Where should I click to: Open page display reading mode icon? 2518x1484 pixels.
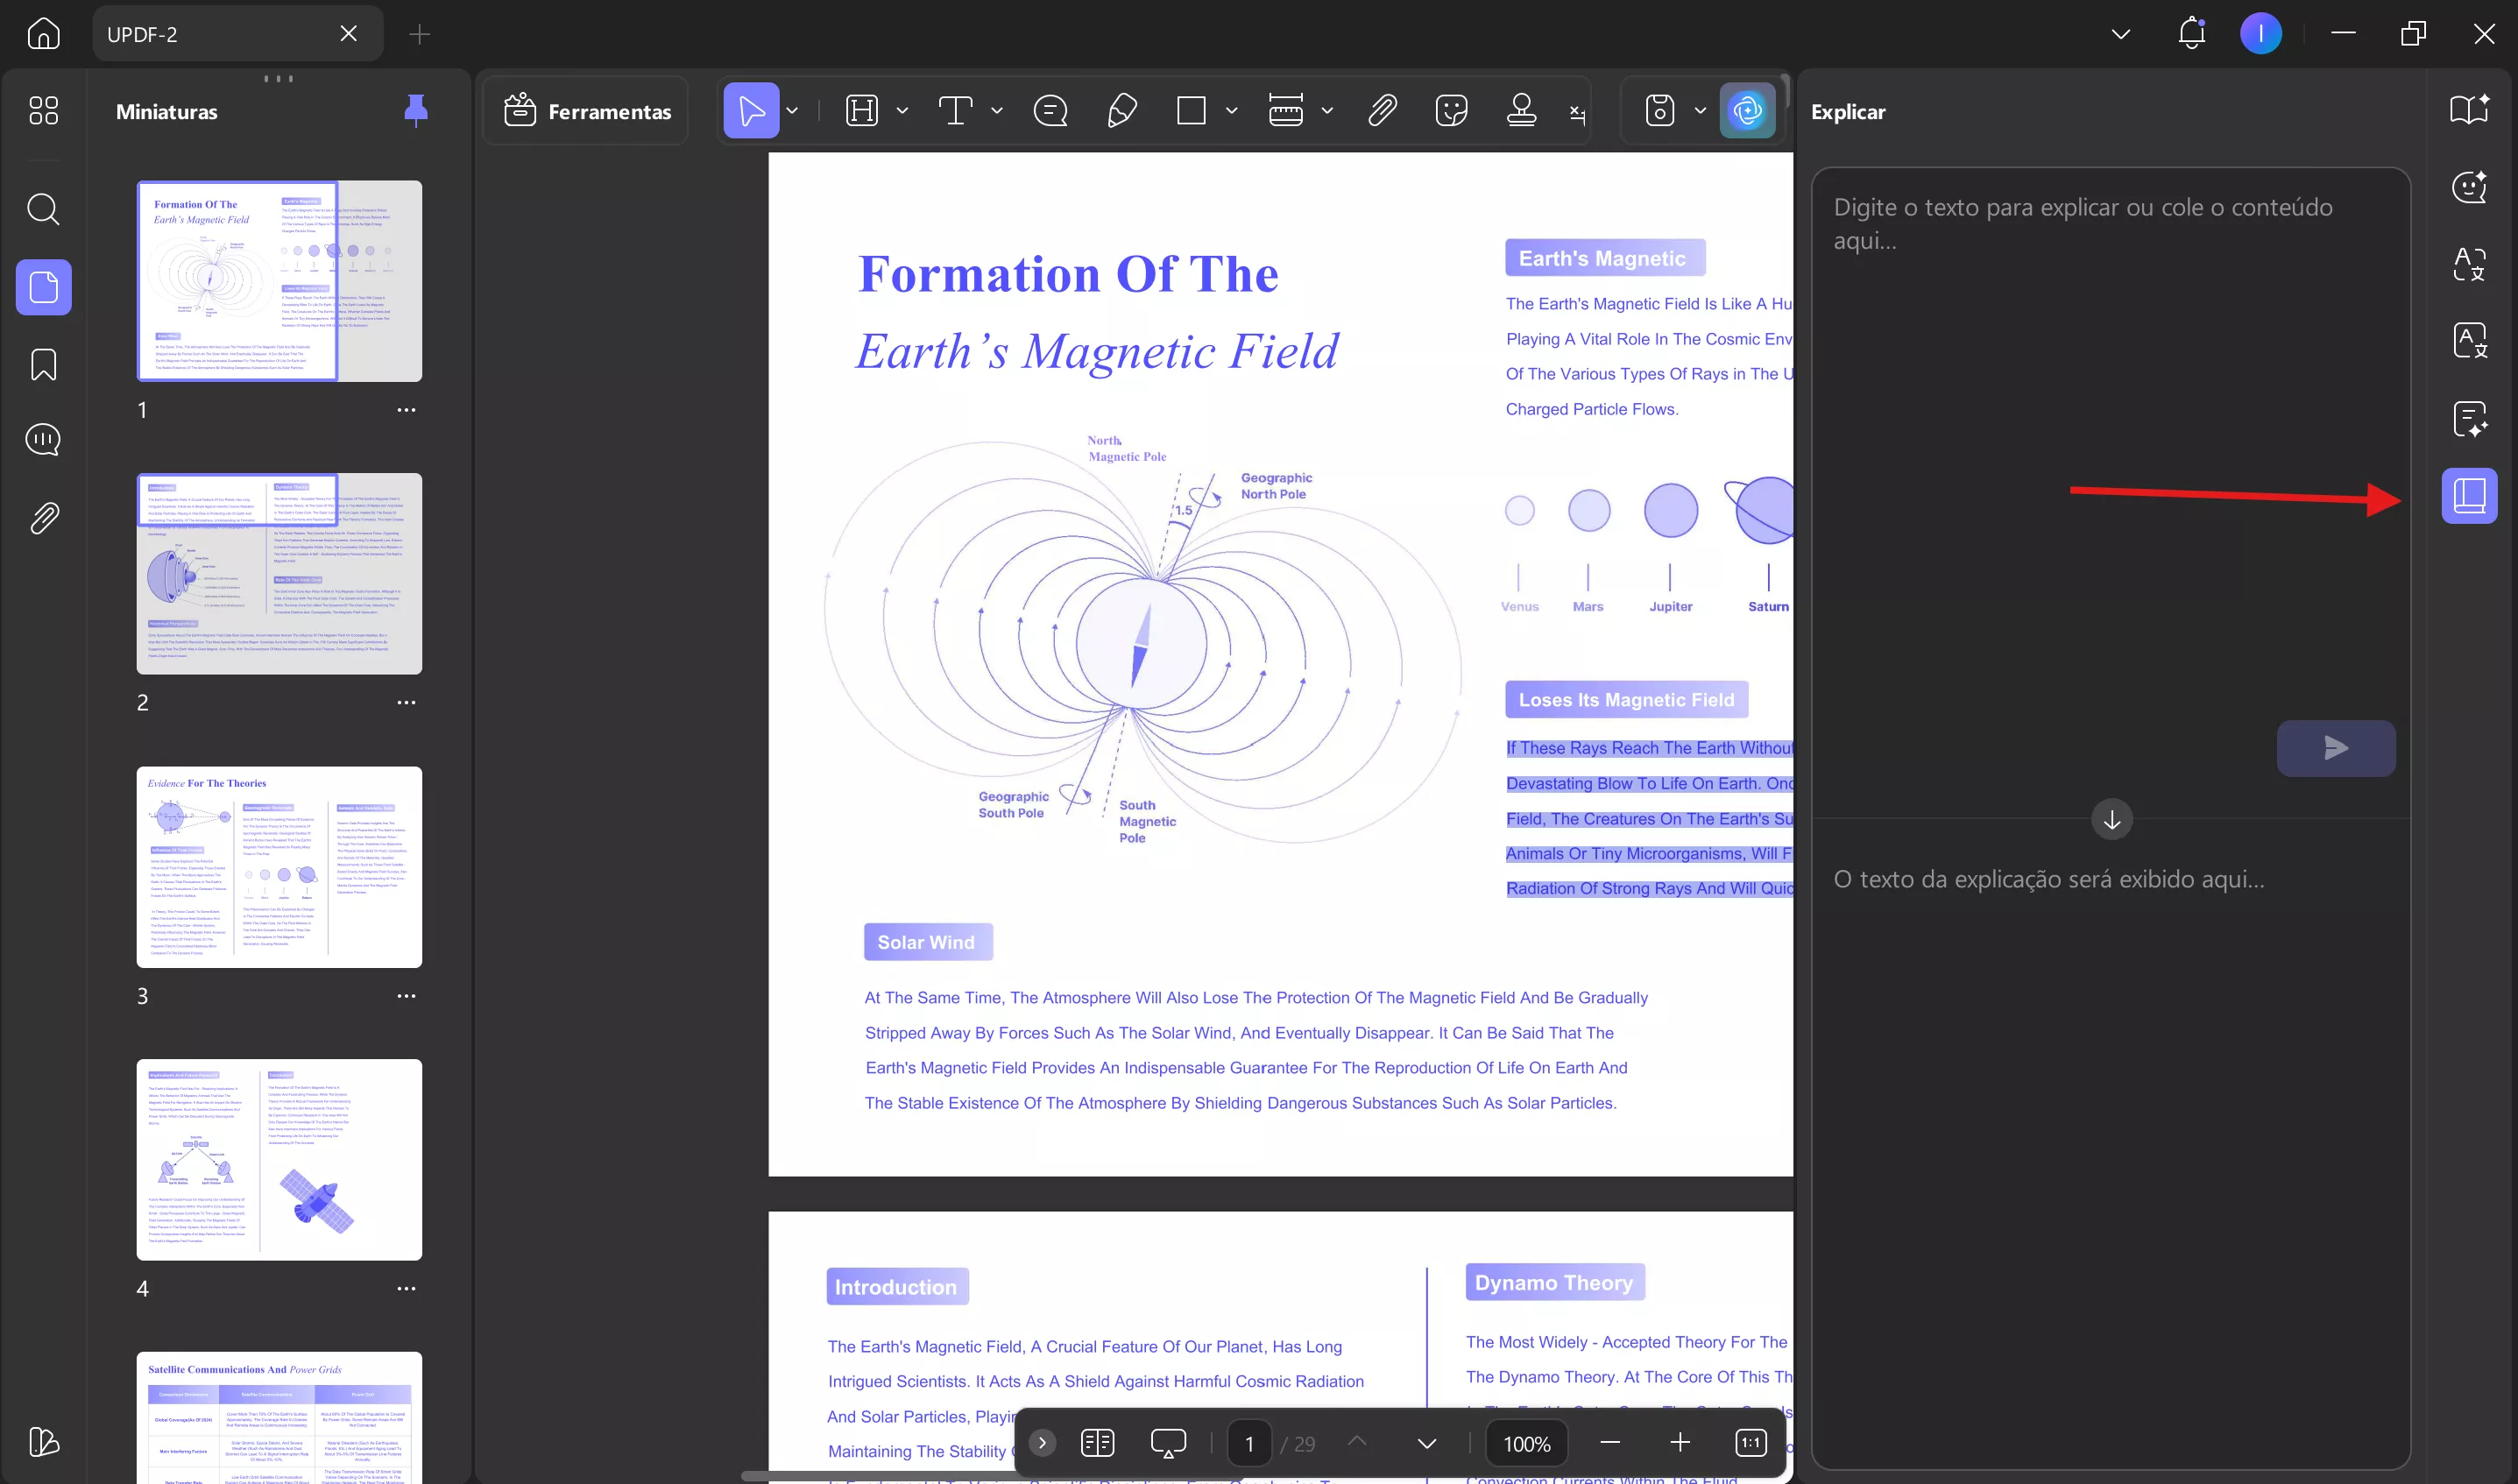(x=1097, y=1443)
